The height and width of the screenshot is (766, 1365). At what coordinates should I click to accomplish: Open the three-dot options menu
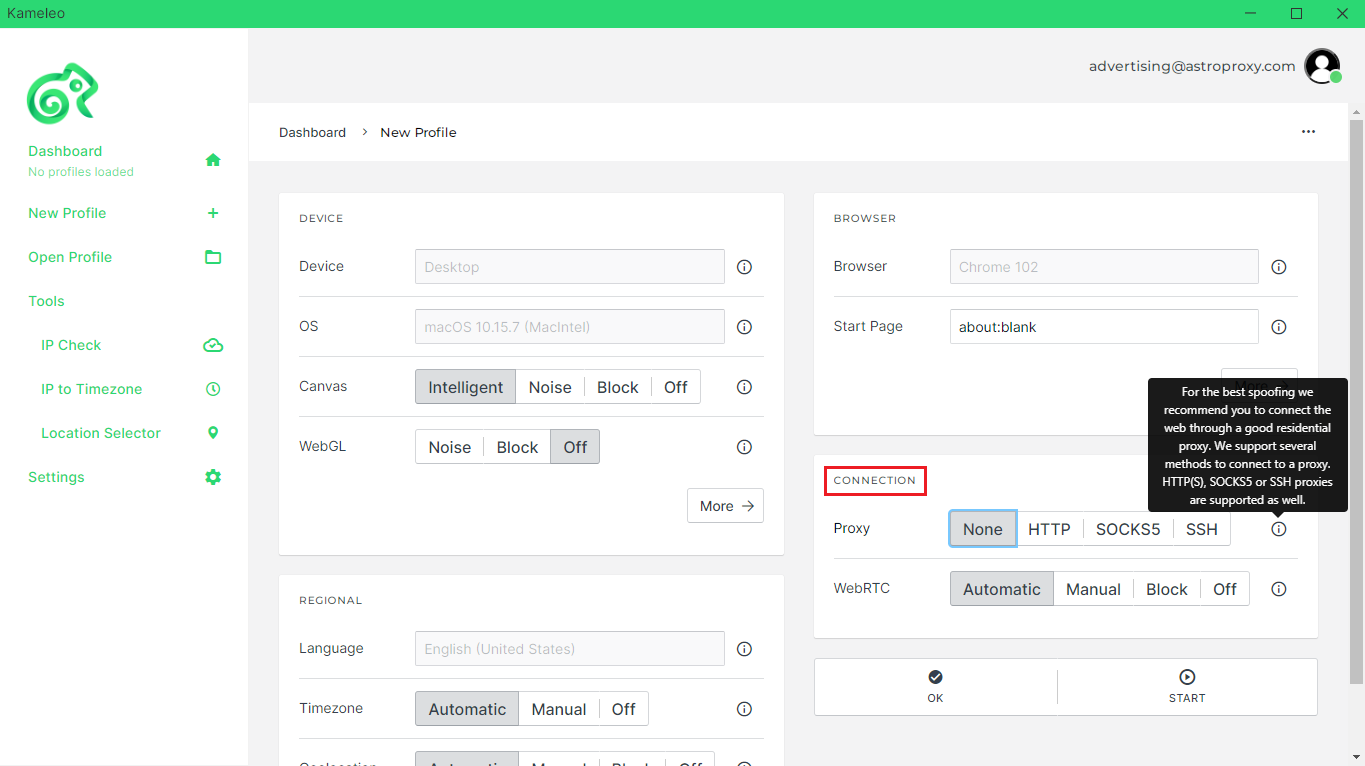click(1308, 132)
